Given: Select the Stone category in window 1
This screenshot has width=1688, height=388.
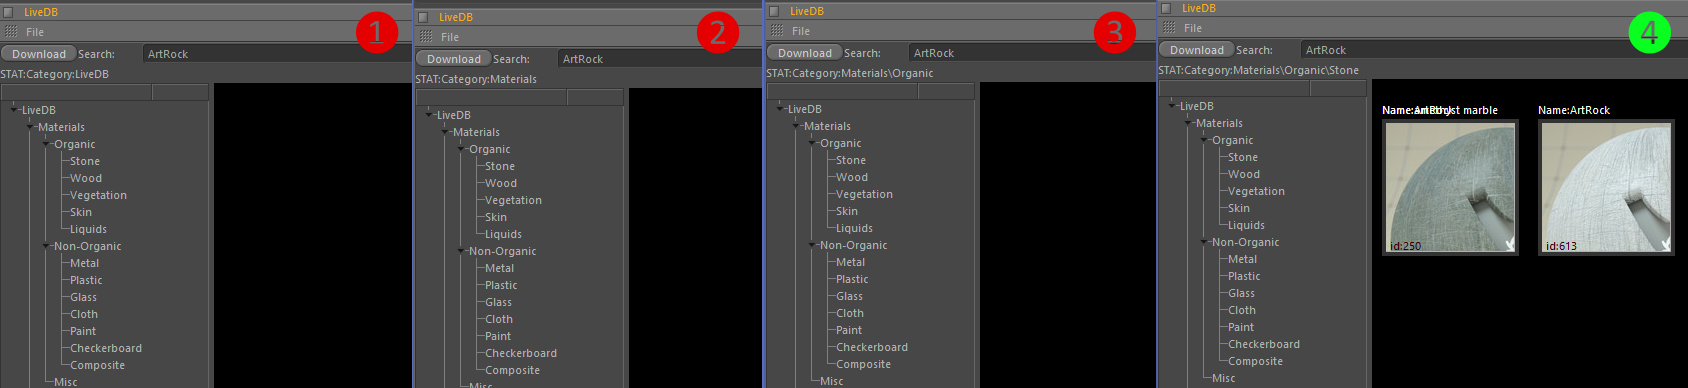Looking at the screenshot, I should point(85,161).
